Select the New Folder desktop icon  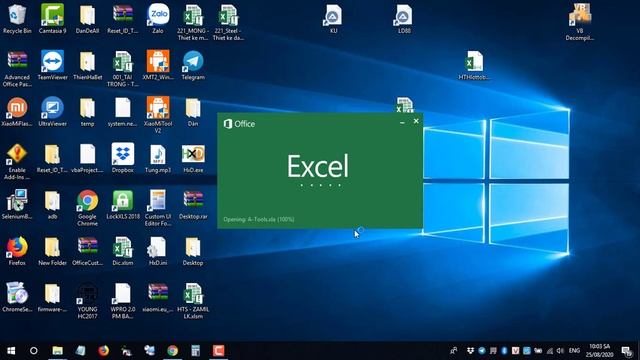tap(52, 251)
